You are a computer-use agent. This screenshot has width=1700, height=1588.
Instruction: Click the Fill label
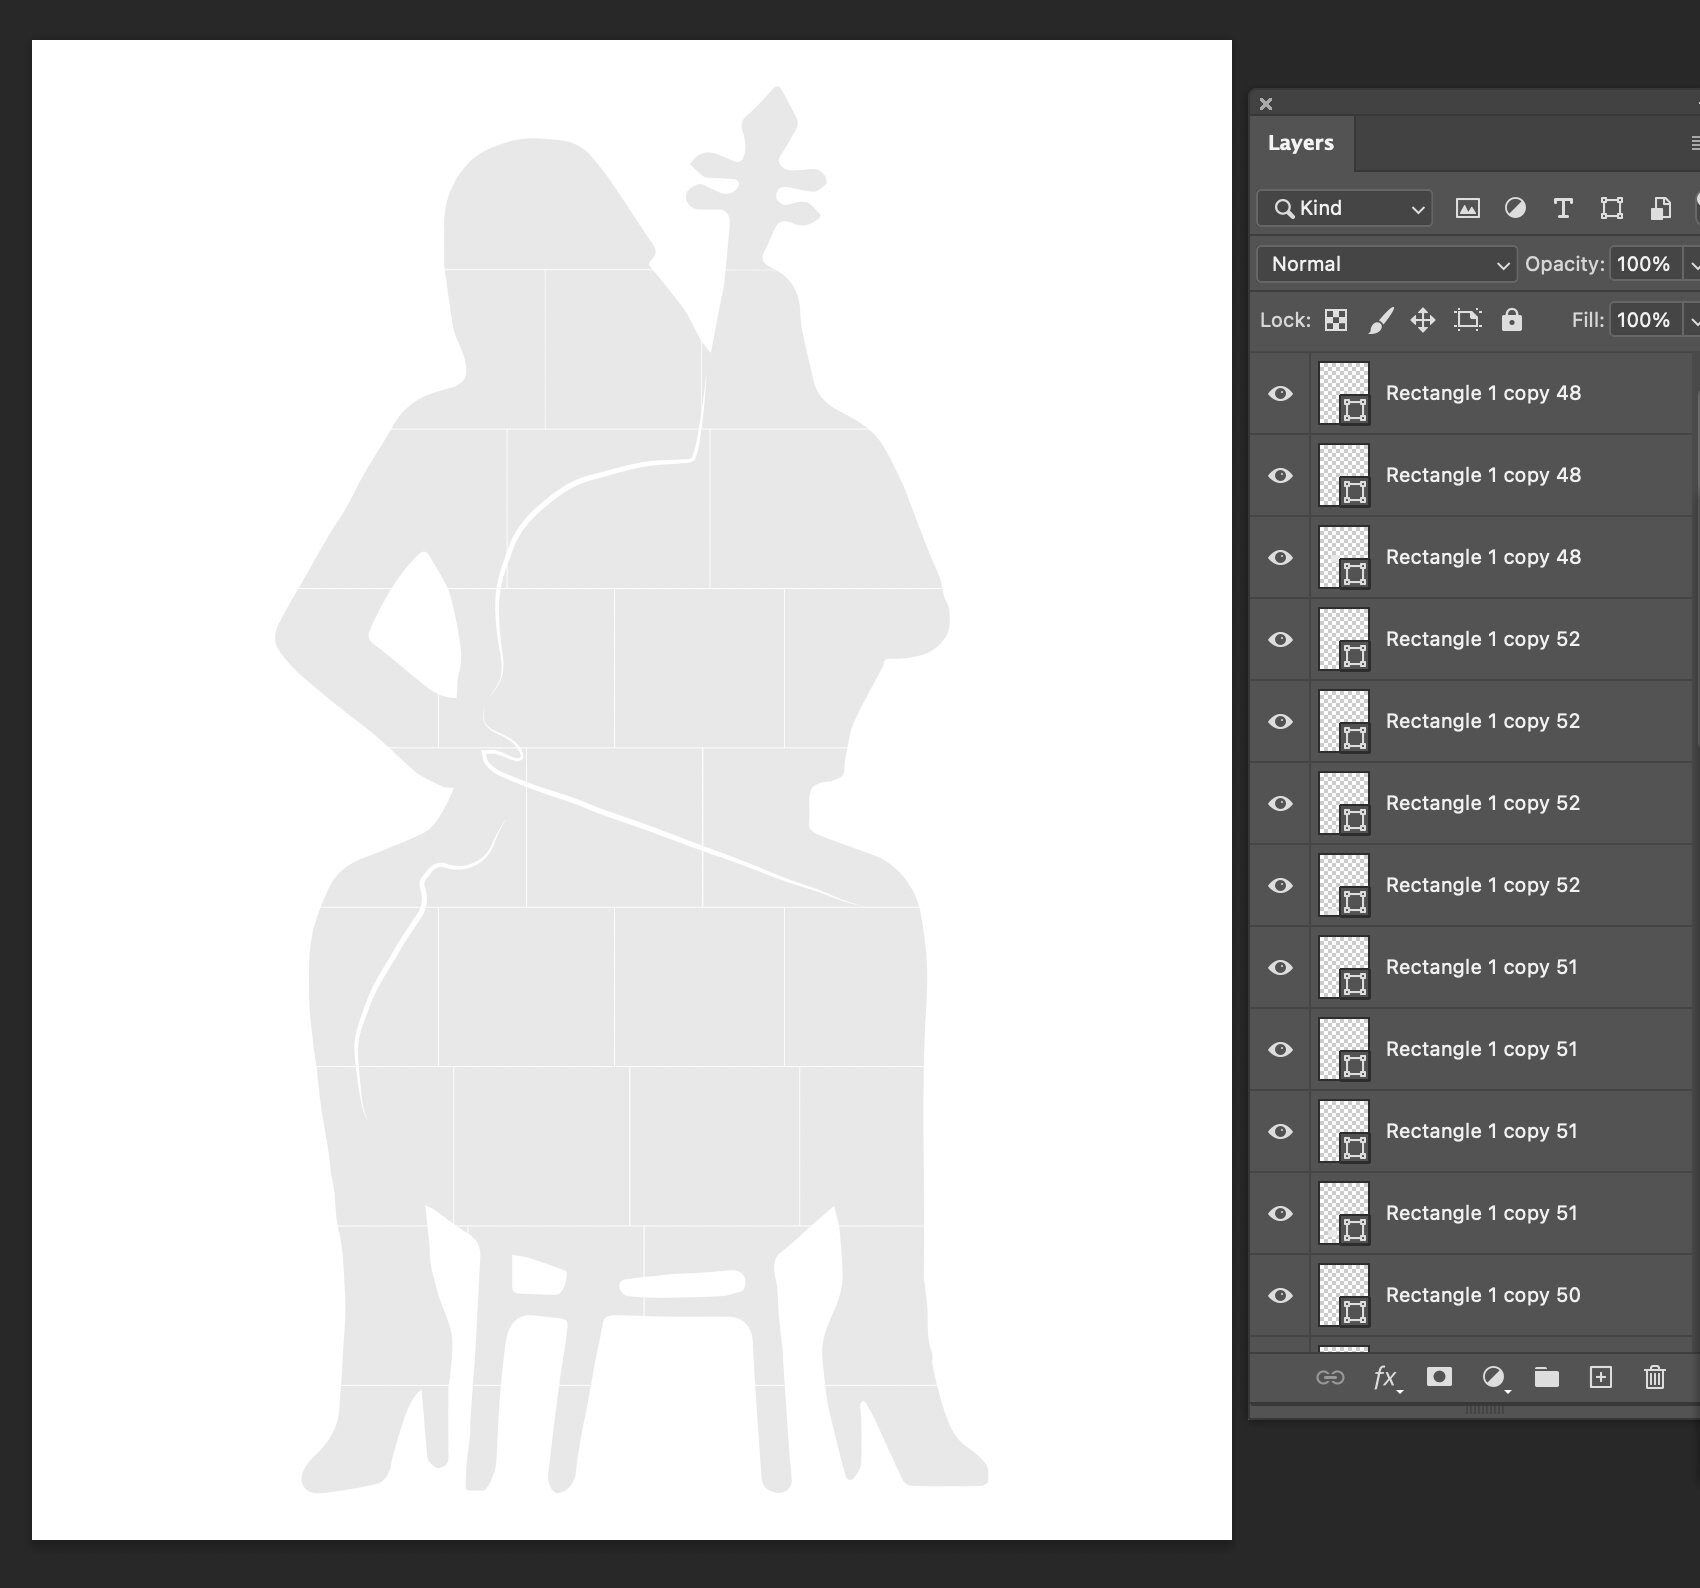tap(1587, 320)
